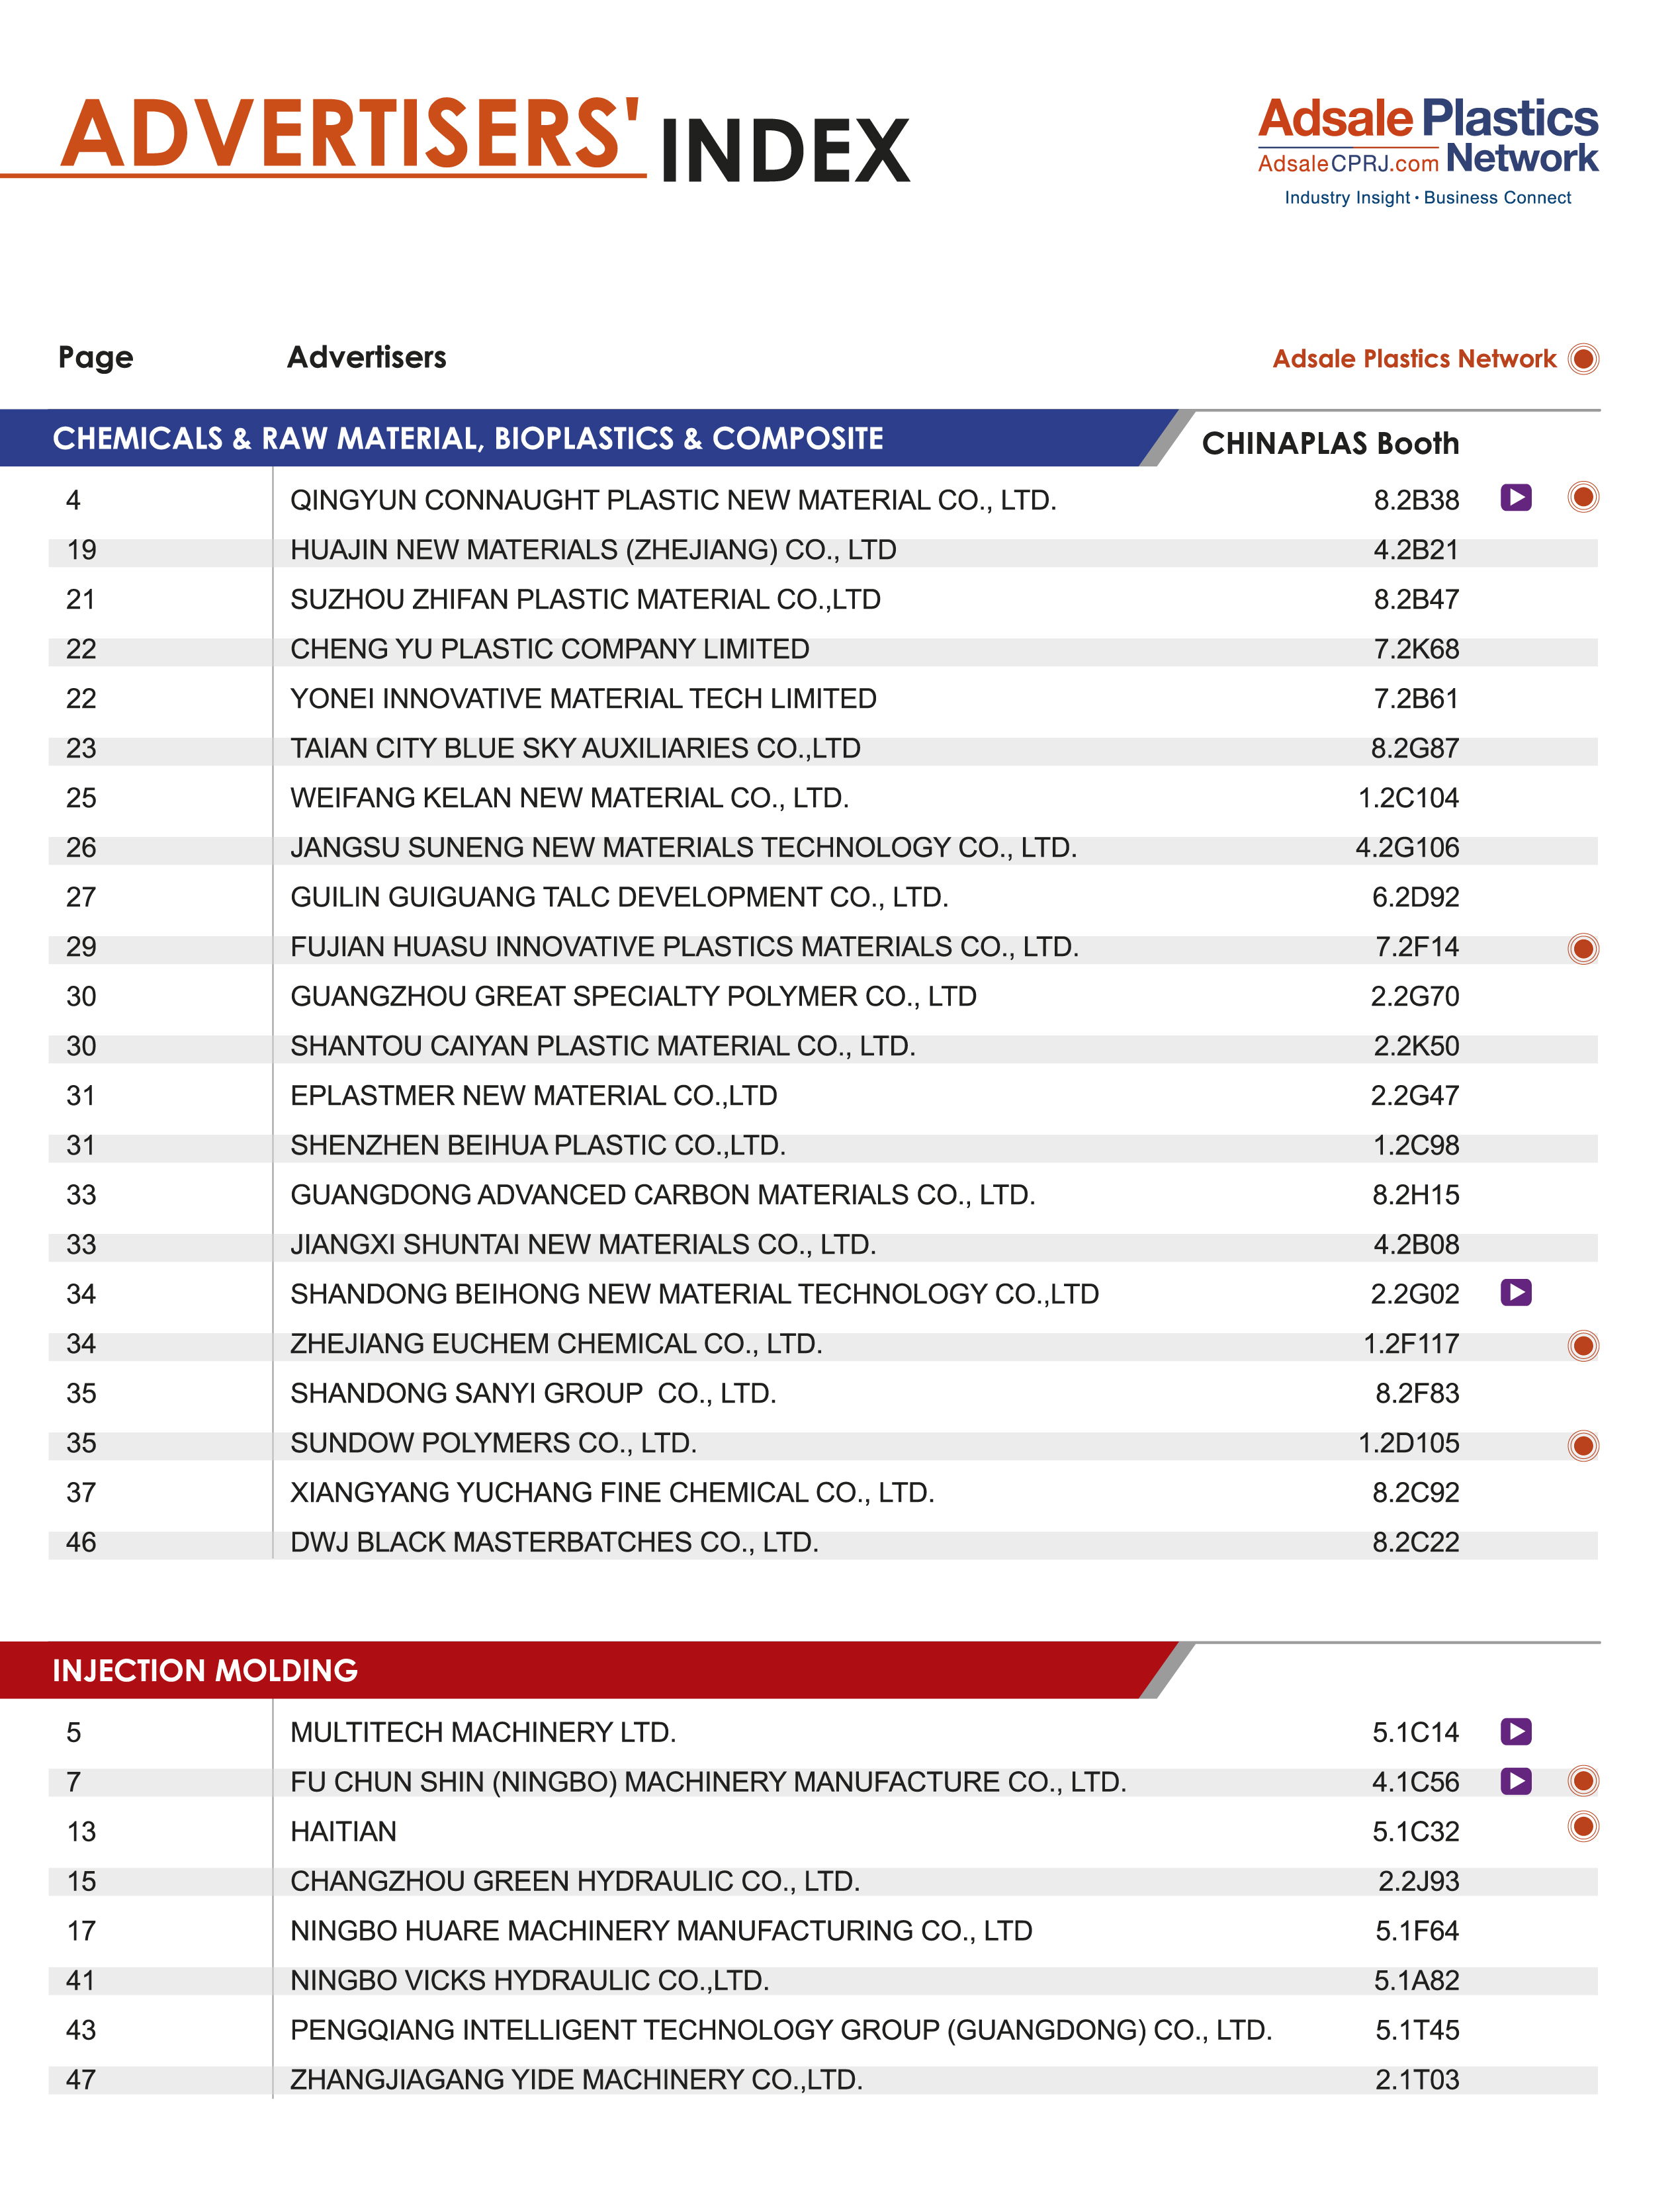Click purple video icon for Shandong Beihong
Screen dimensions: 1680x2188
click(1516, 1293)
